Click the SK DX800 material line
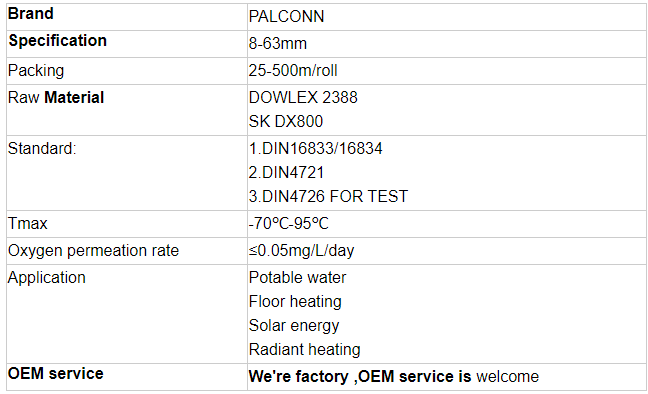Viewport: 648px width, 394px height. pyautogui.click(x=286, y=122)
